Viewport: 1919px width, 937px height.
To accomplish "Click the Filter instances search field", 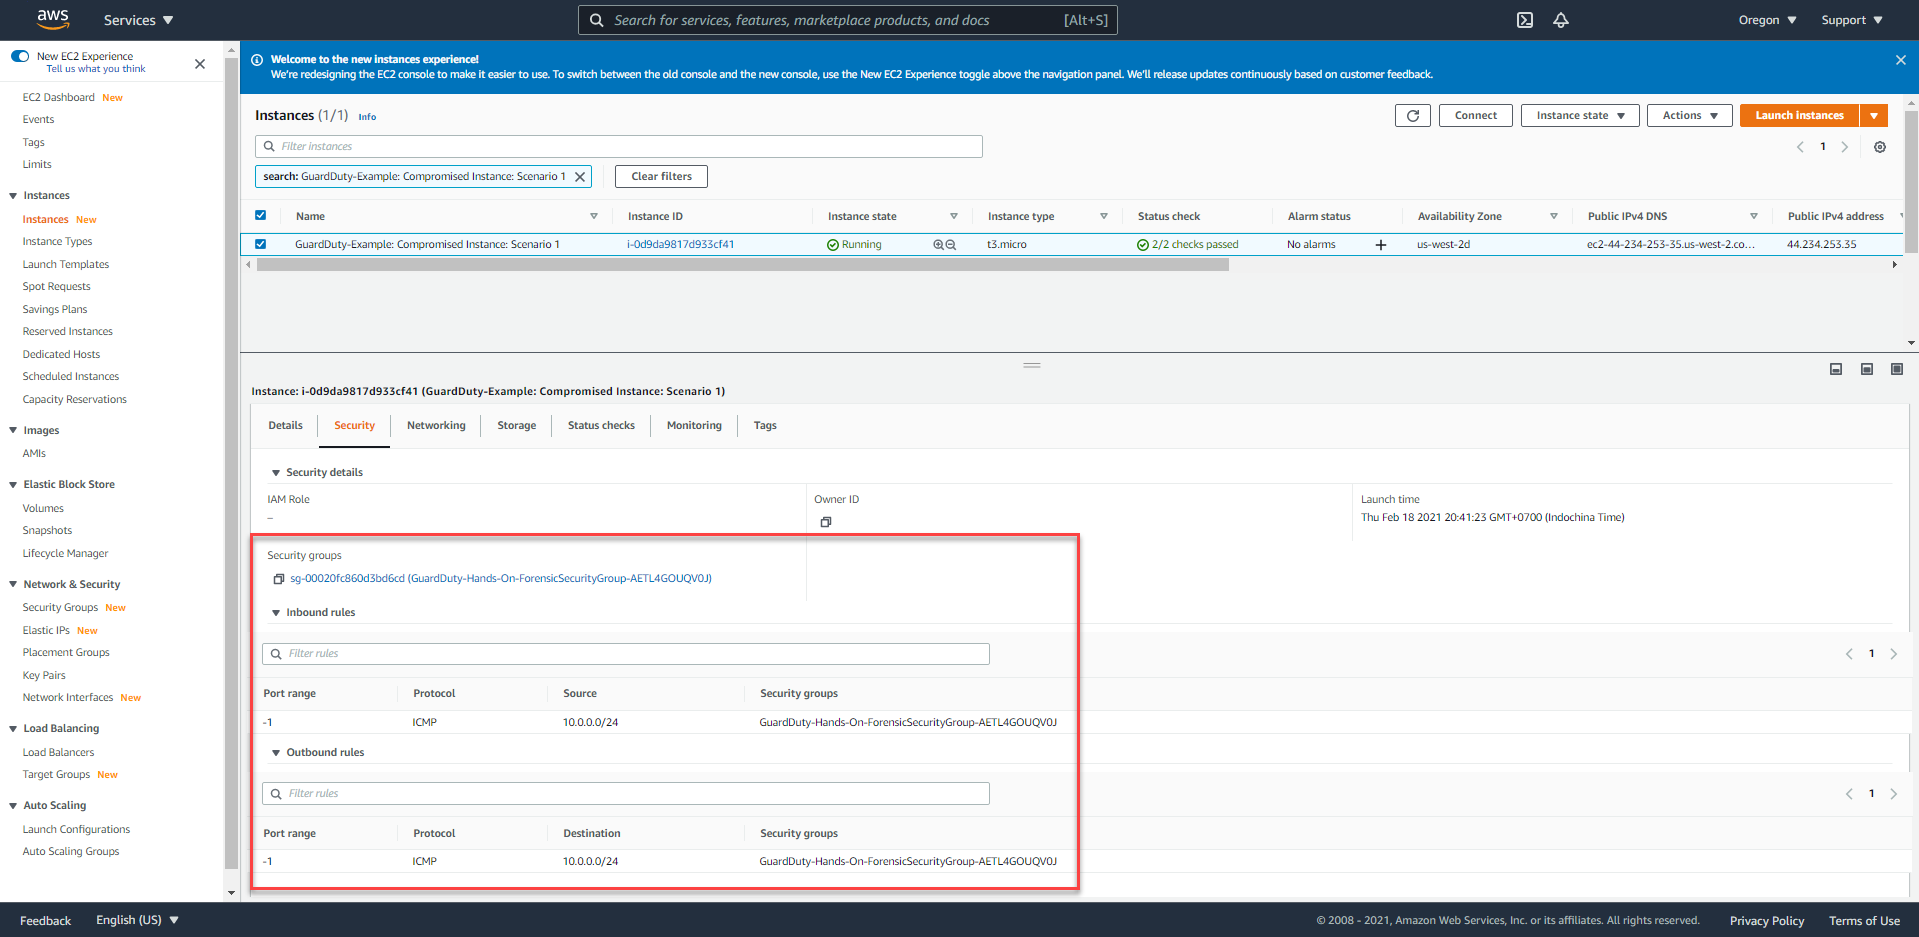I will [x=619, y=147].
